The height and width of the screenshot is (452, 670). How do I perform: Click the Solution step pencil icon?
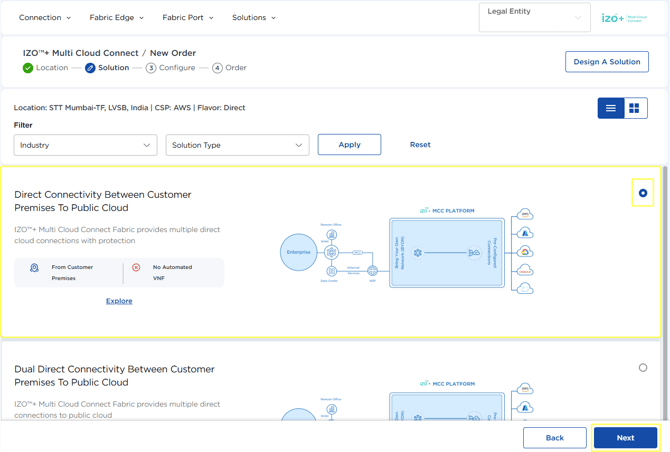pos(90,68)
